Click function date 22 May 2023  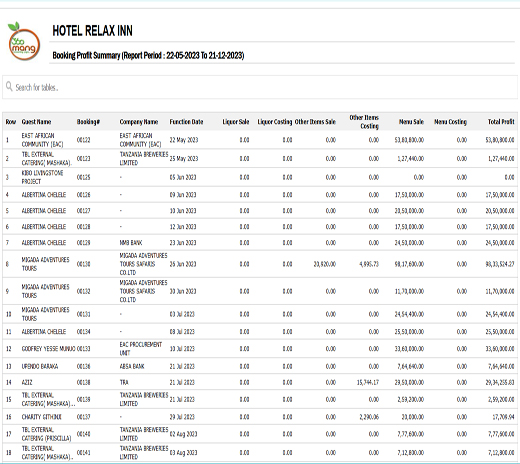click(184, 140)
